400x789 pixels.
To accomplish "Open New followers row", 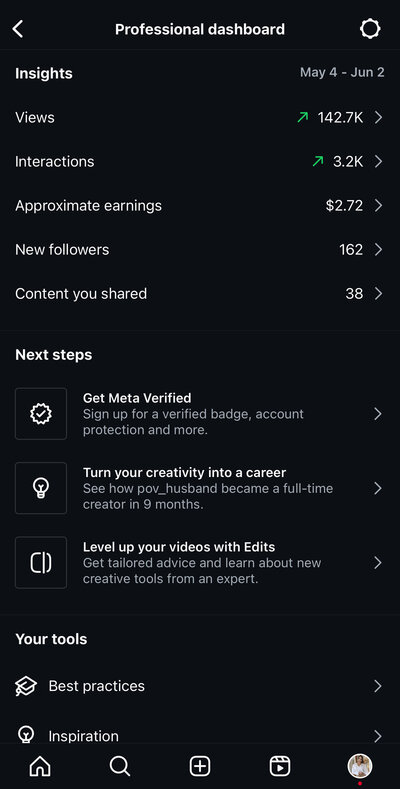I will click(x=200, y=250).
